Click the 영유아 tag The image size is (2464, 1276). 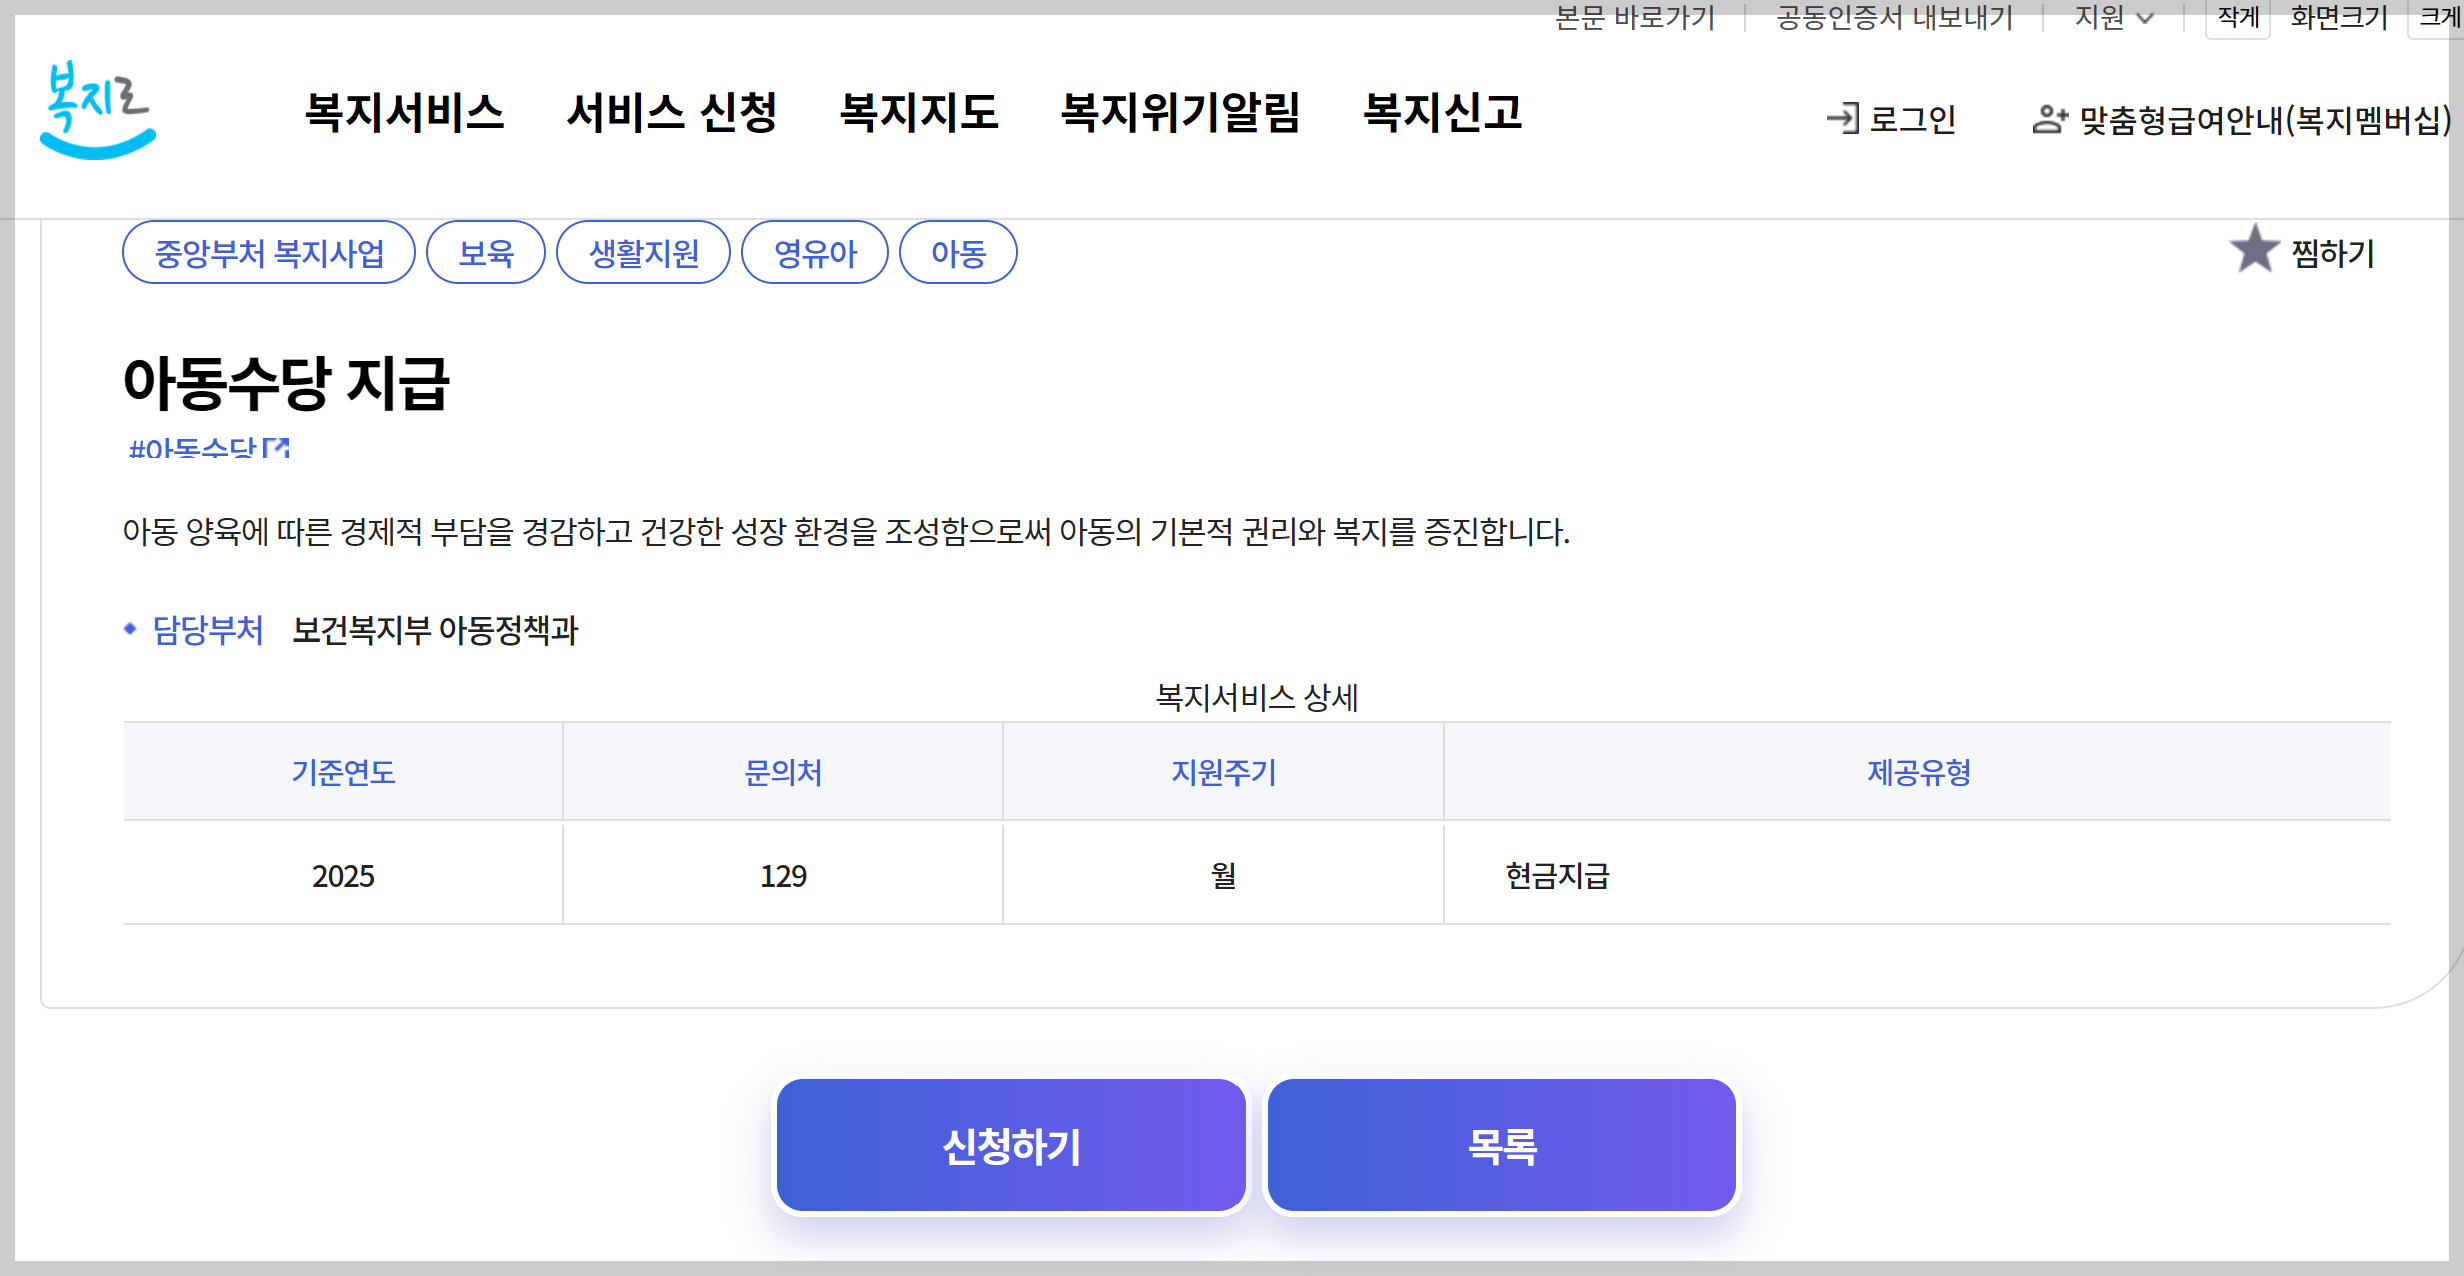pyautogui.click(x=814, y=253)
